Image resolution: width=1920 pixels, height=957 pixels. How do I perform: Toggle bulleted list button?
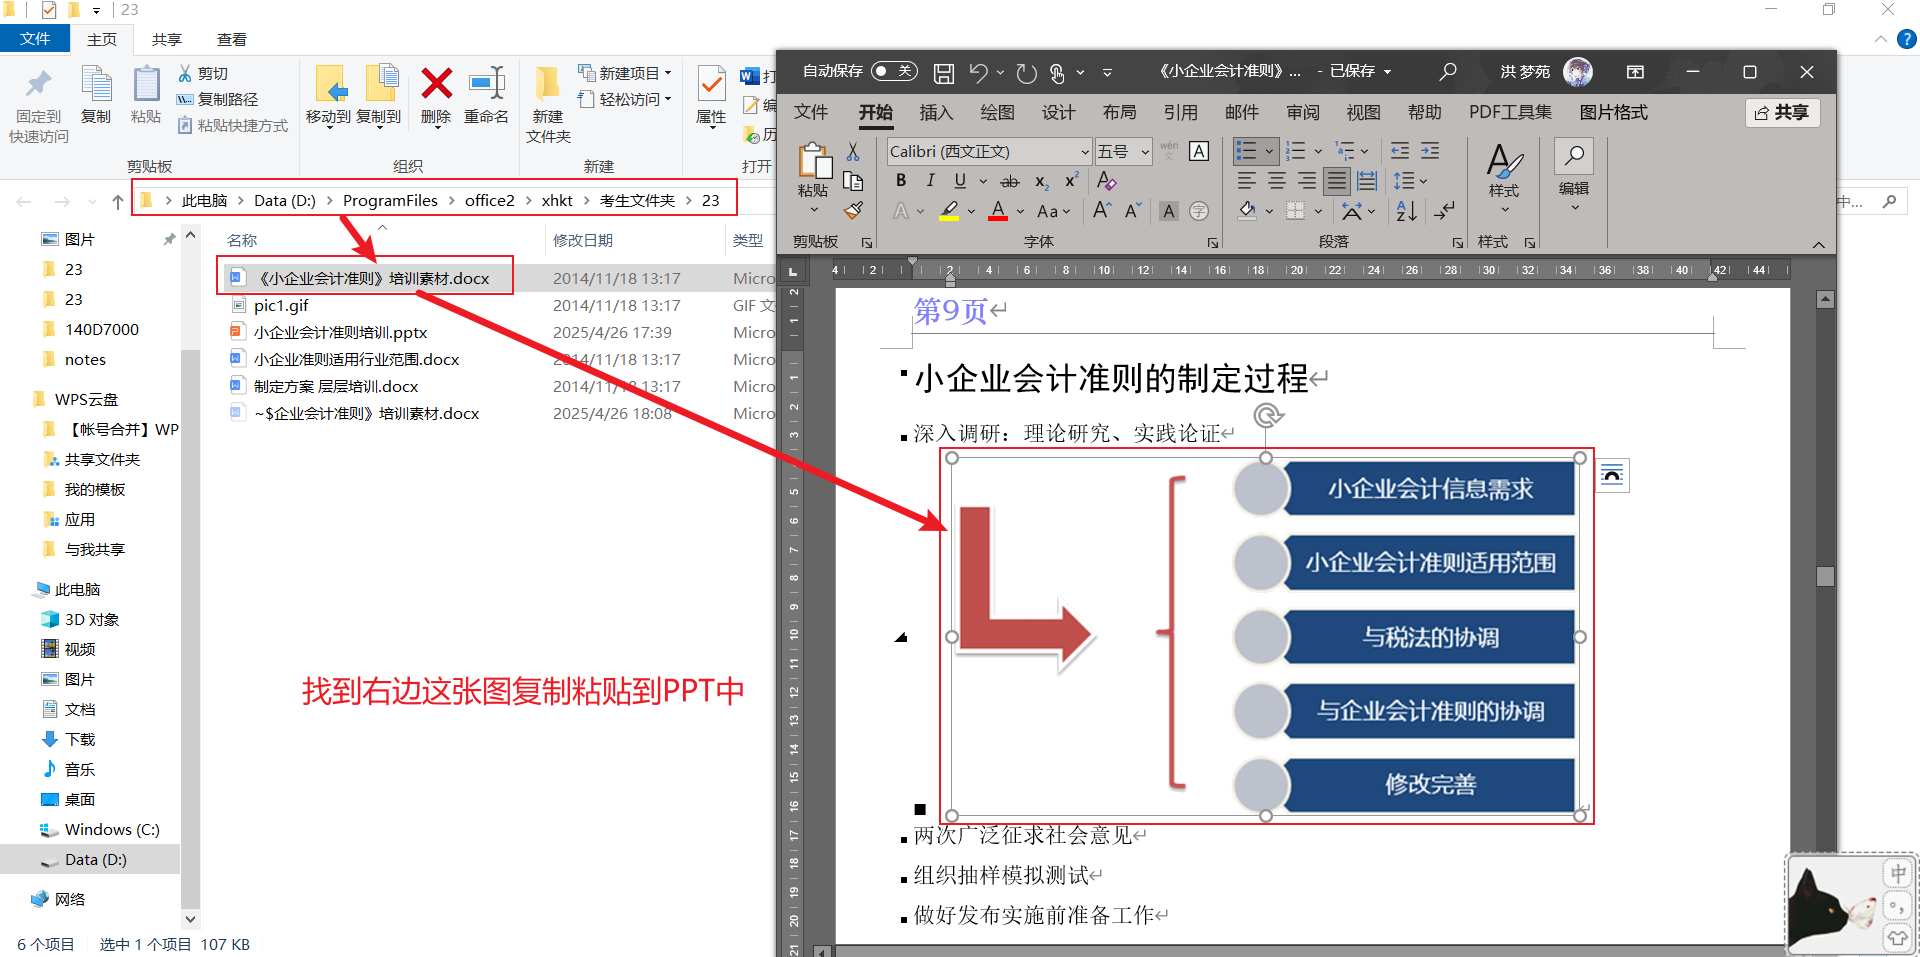(1246, 151)
